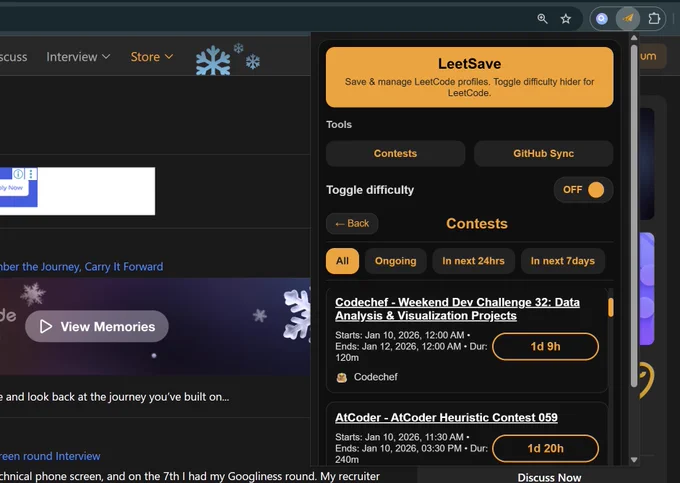Screen dimensions: 680x483
Task: Click the Apply Now ad banner
Action: point(19,187)
